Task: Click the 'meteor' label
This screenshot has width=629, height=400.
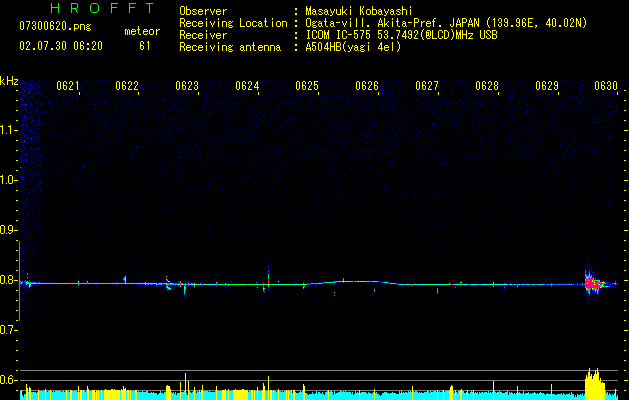Action: (142, 31)
